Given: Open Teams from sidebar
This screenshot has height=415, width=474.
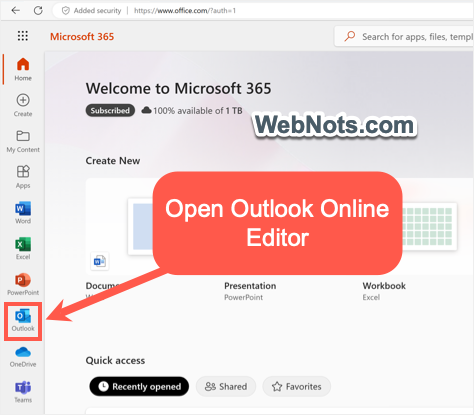Looking at the screenshot, I should click(x=23, y=392).
